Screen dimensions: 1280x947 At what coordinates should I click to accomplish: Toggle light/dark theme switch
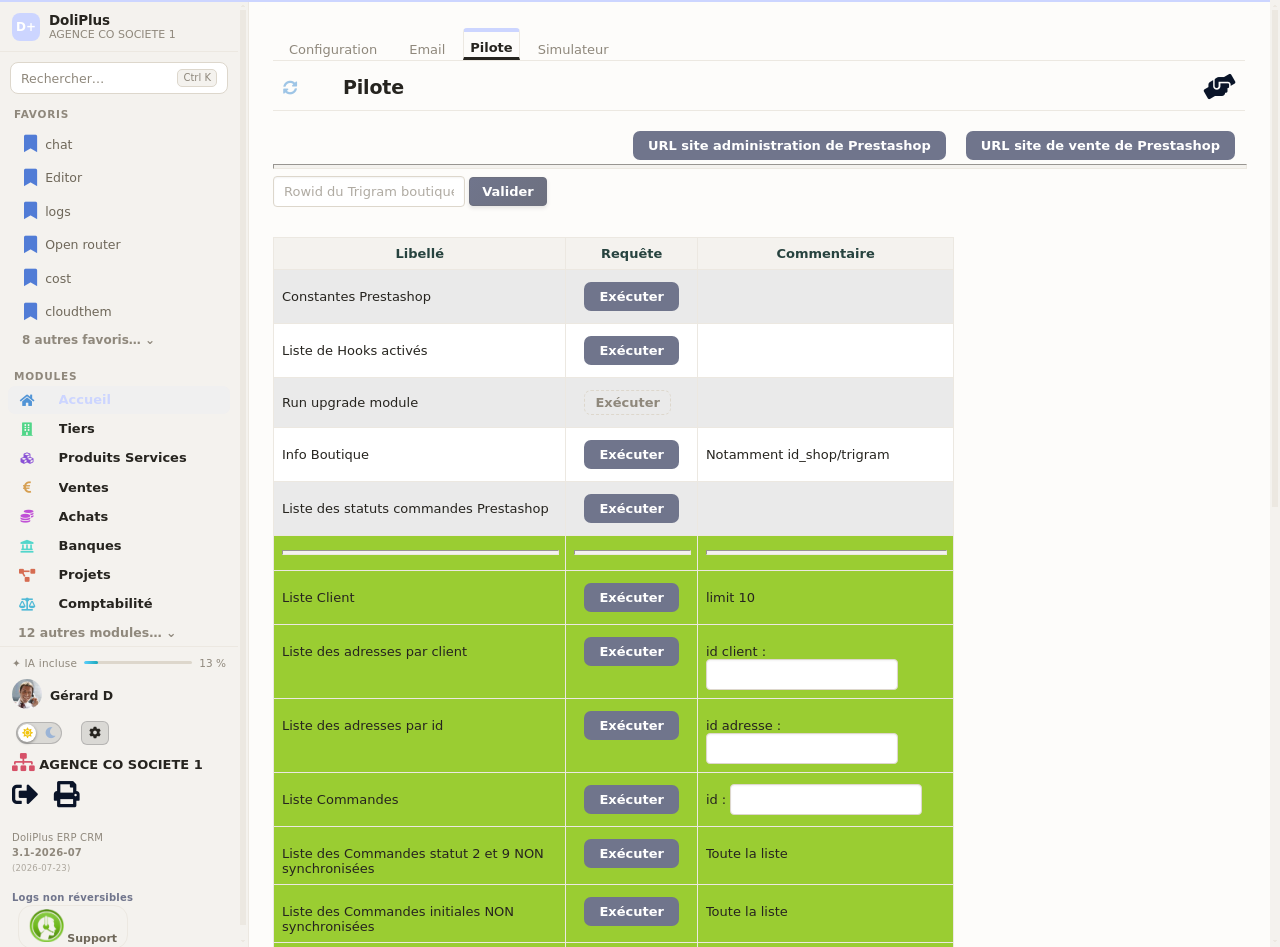39,733
